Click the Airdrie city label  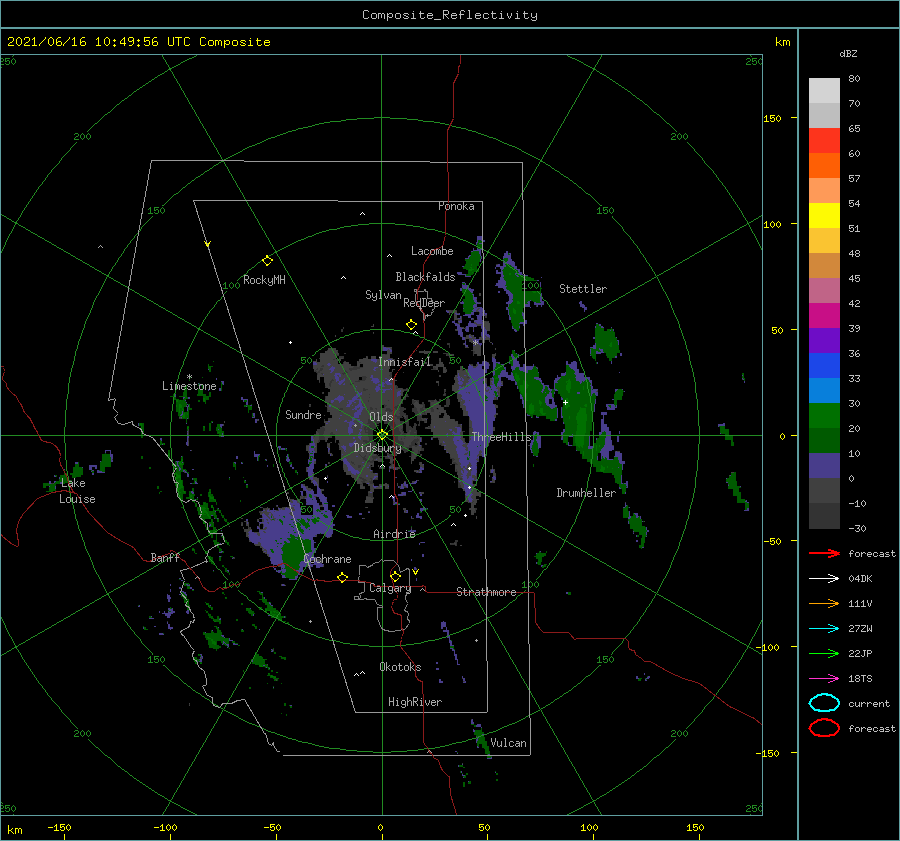point(394,534)
